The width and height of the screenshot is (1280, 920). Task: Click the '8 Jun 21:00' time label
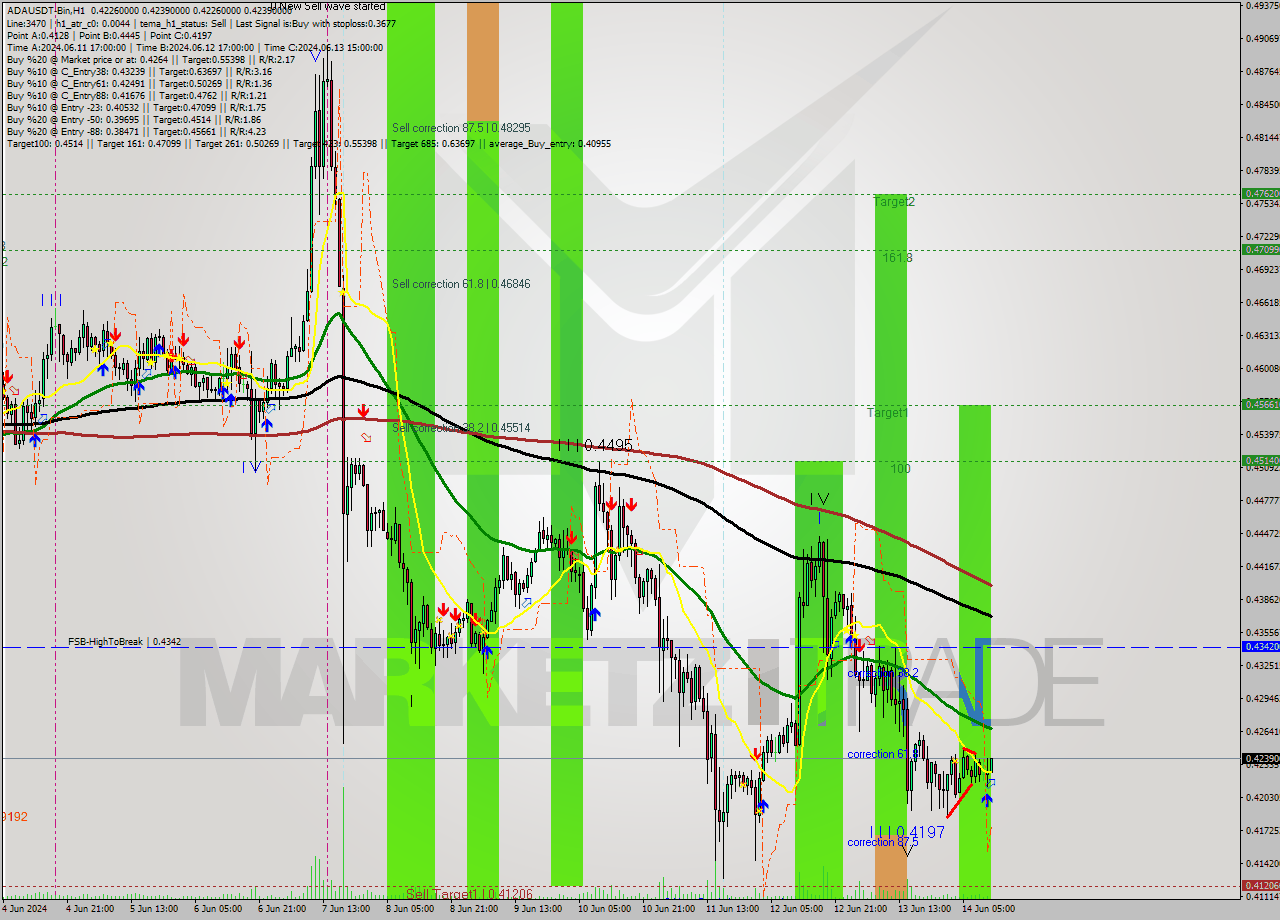click(473, 909)
